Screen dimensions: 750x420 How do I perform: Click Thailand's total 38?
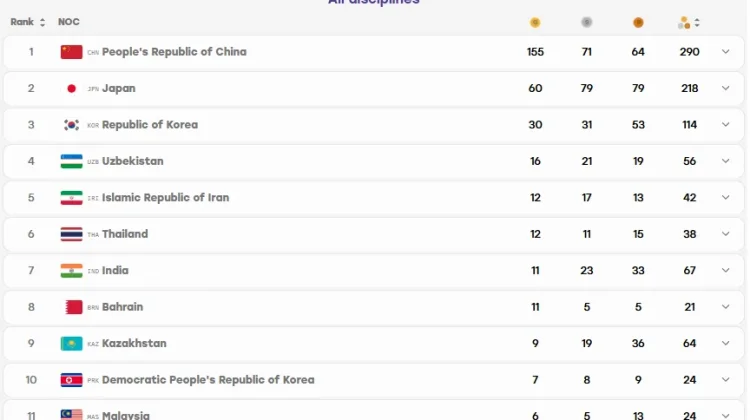click(x=689, y=234)
